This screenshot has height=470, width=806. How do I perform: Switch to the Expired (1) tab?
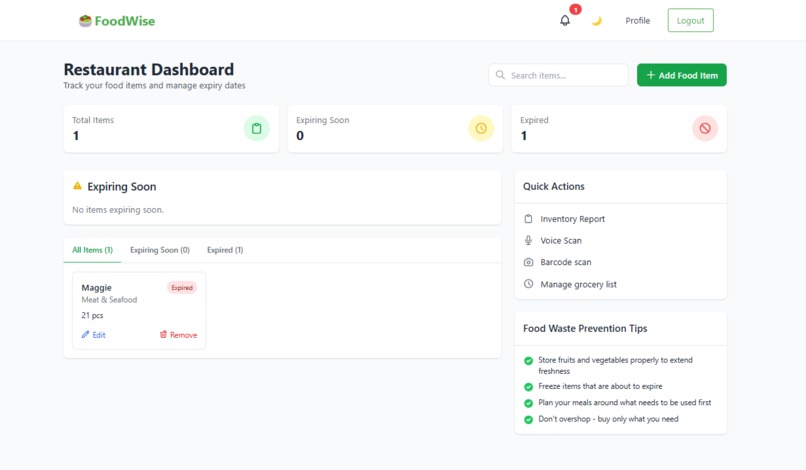225,250
